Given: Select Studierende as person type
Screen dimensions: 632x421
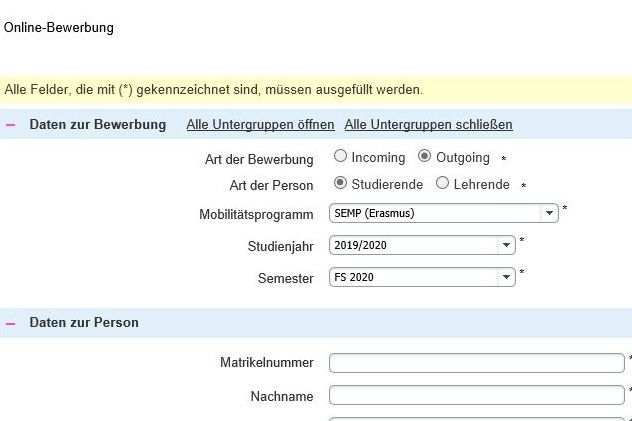Looking at the screenshot, I should pyautogui.click(x=340, y=184).
